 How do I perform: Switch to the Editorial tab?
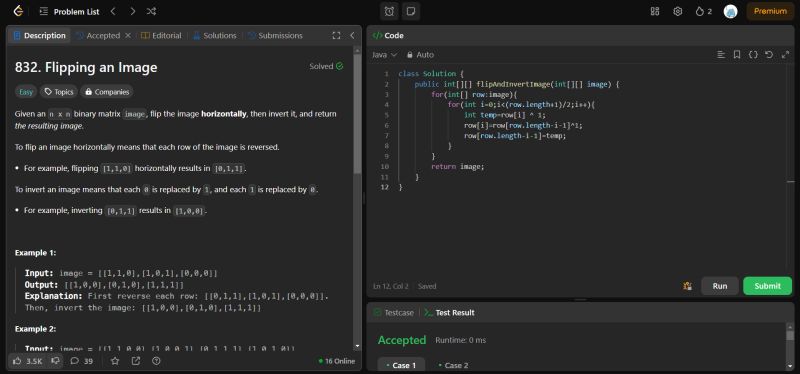point(161,36)
